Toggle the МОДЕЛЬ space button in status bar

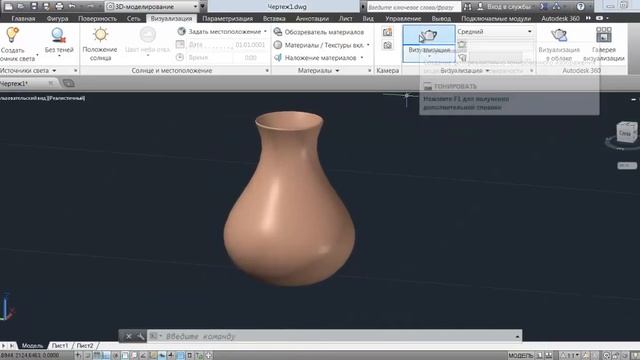coord(520,356)
